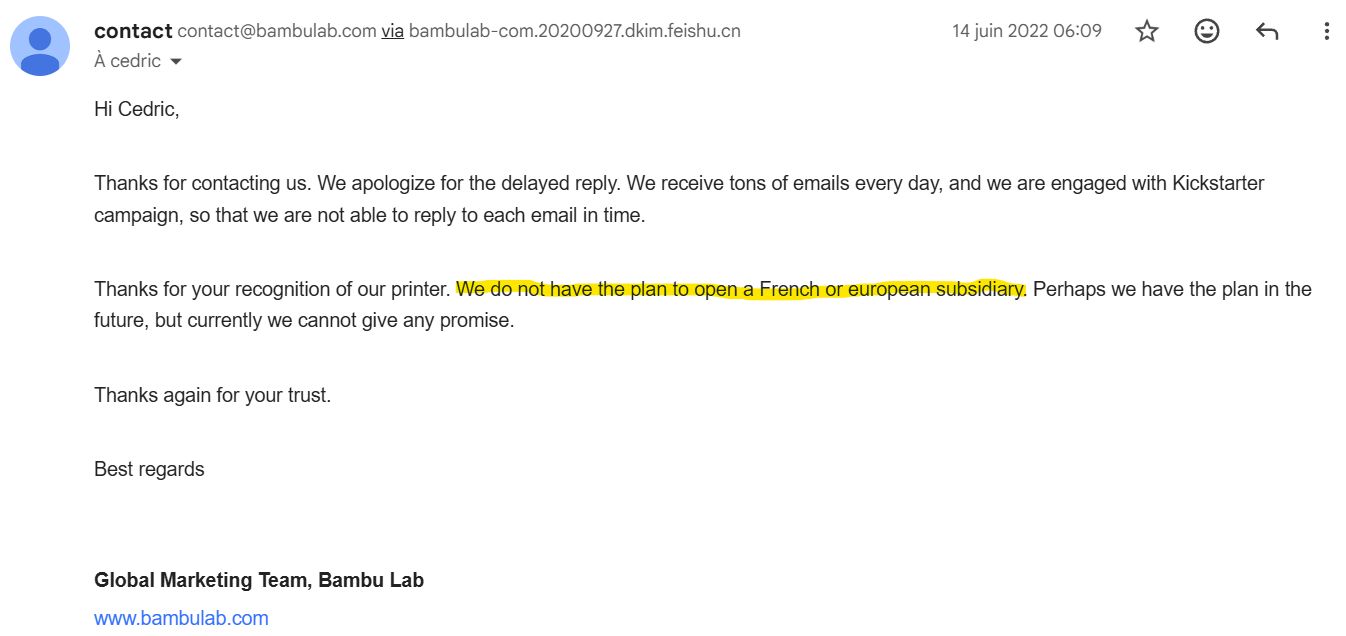
Task: Click the sender's profile avatar
Action: click(x=40, y=46)
